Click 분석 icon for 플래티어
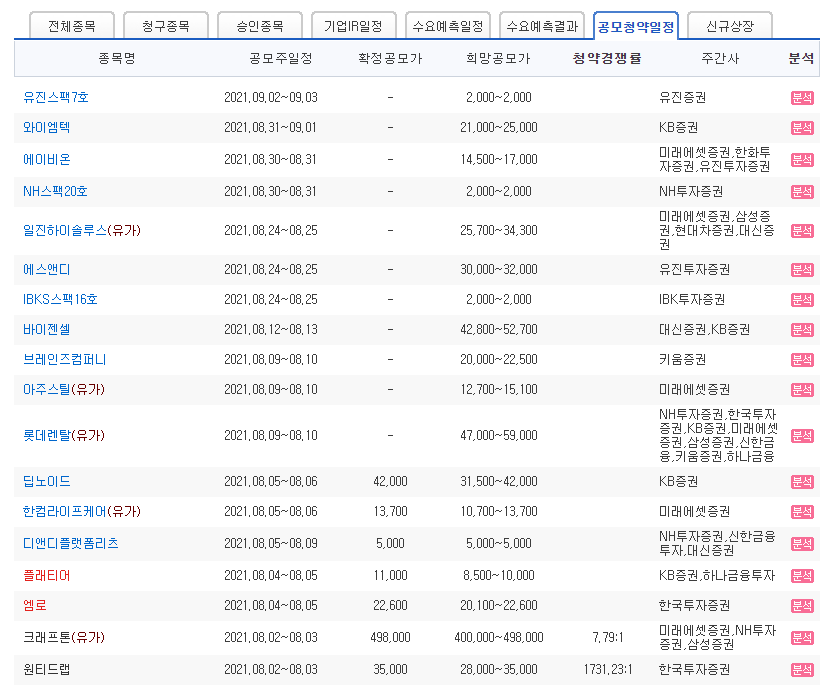Image resolution: width=828 pixels, height=688 pixels. [802, 576]
